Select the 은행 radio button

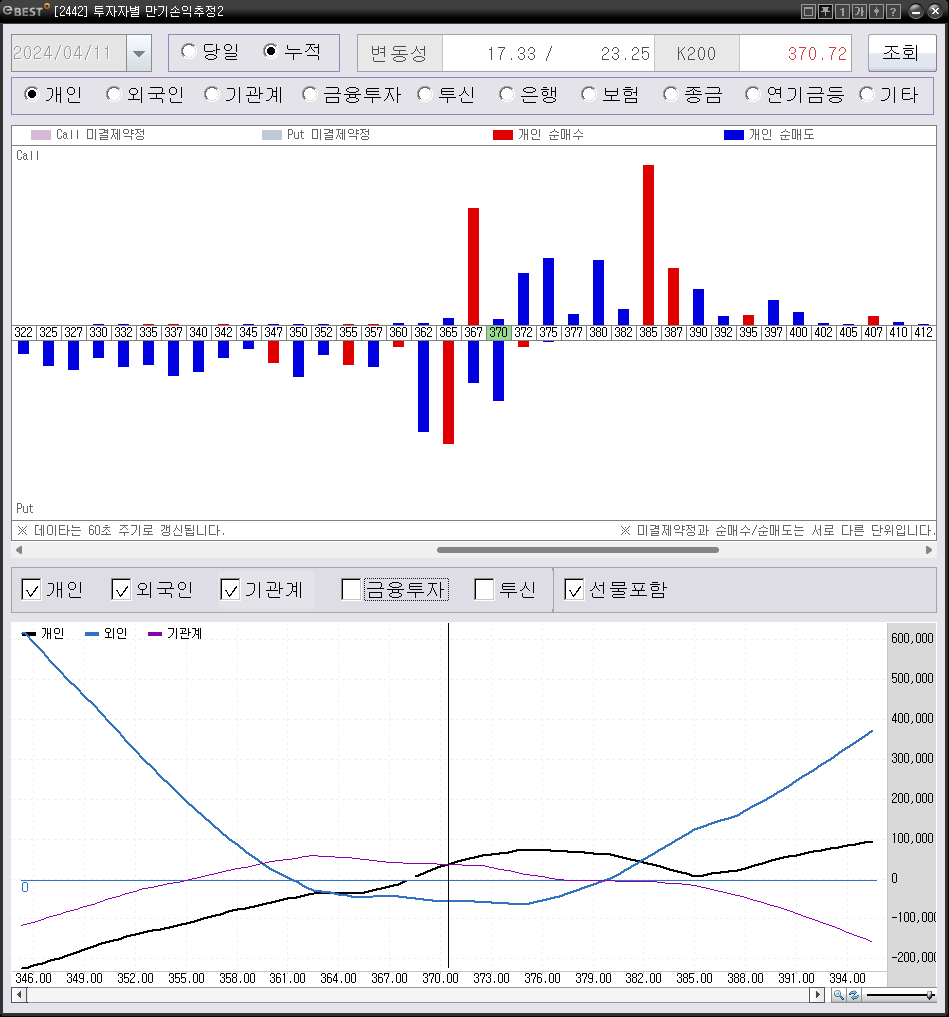coord(507,95)
